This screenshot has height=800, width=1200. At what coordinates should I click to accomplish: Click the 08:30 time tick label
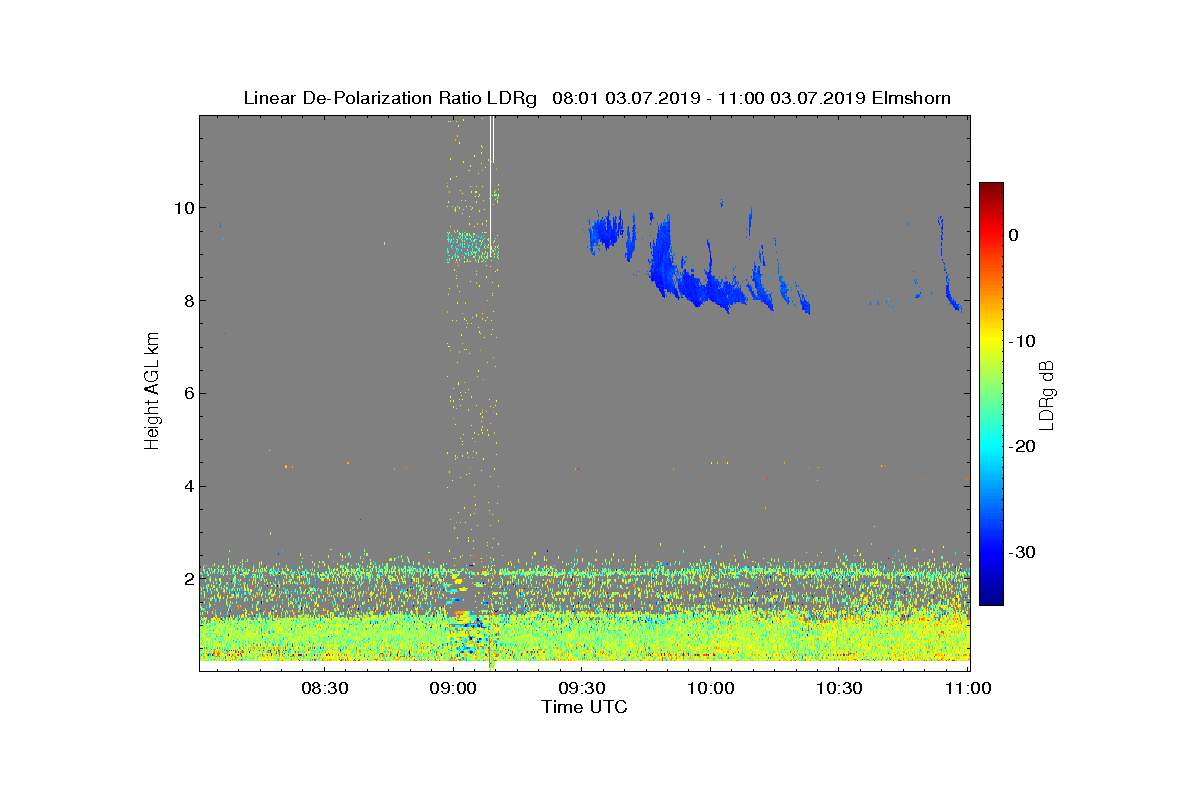324,688
